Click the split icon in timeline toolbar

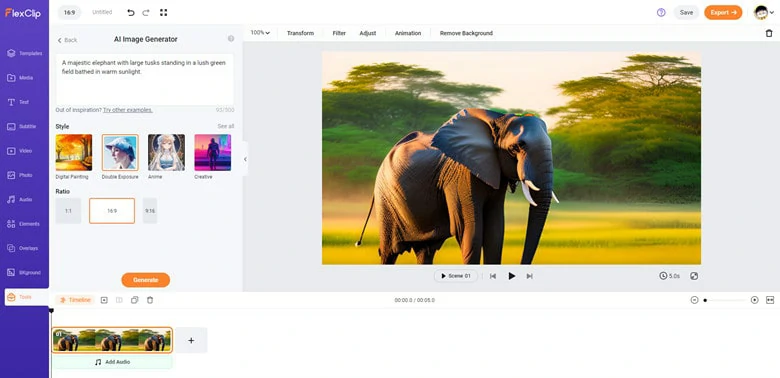[119, 300]
